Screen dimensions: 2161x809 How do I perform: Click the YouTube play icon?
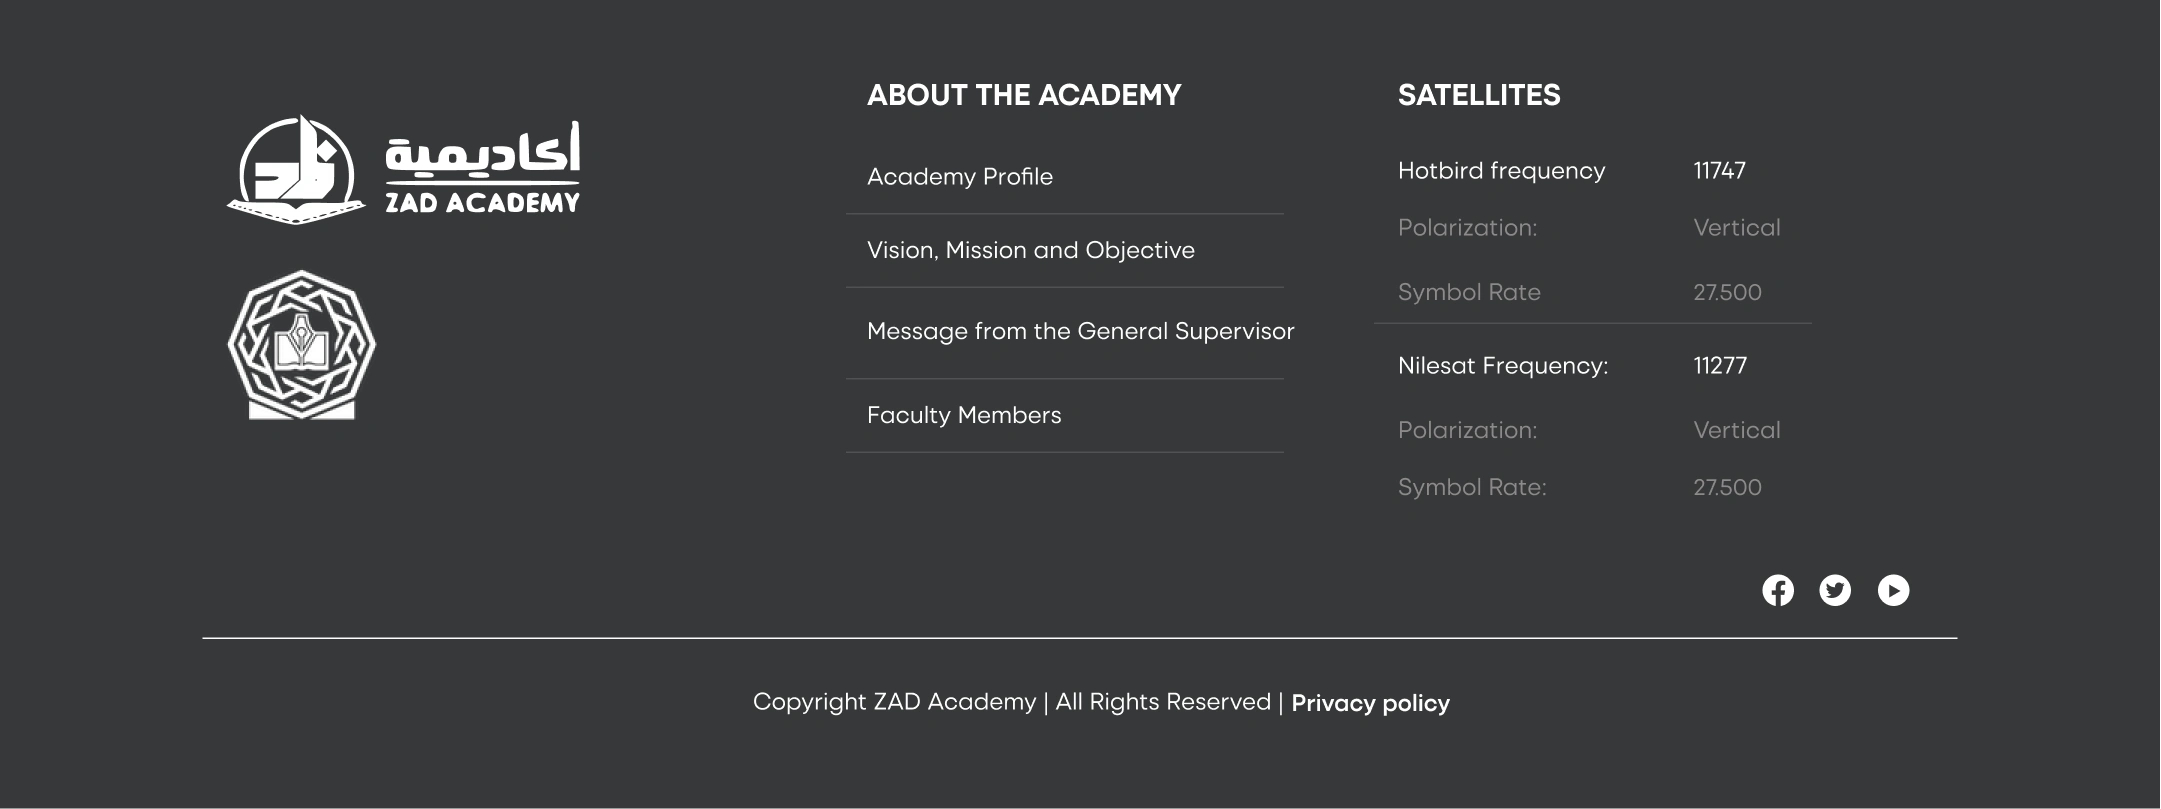tap(1893, 591)
